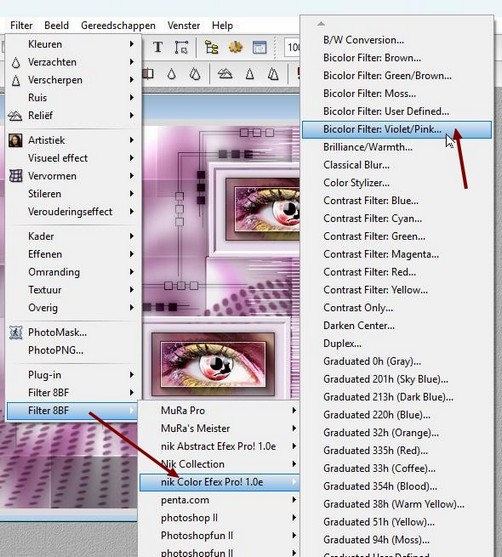The image size is (502, 557).
Task: Select the highlighted Filter 8BF entry
Action: coord(72,411)
